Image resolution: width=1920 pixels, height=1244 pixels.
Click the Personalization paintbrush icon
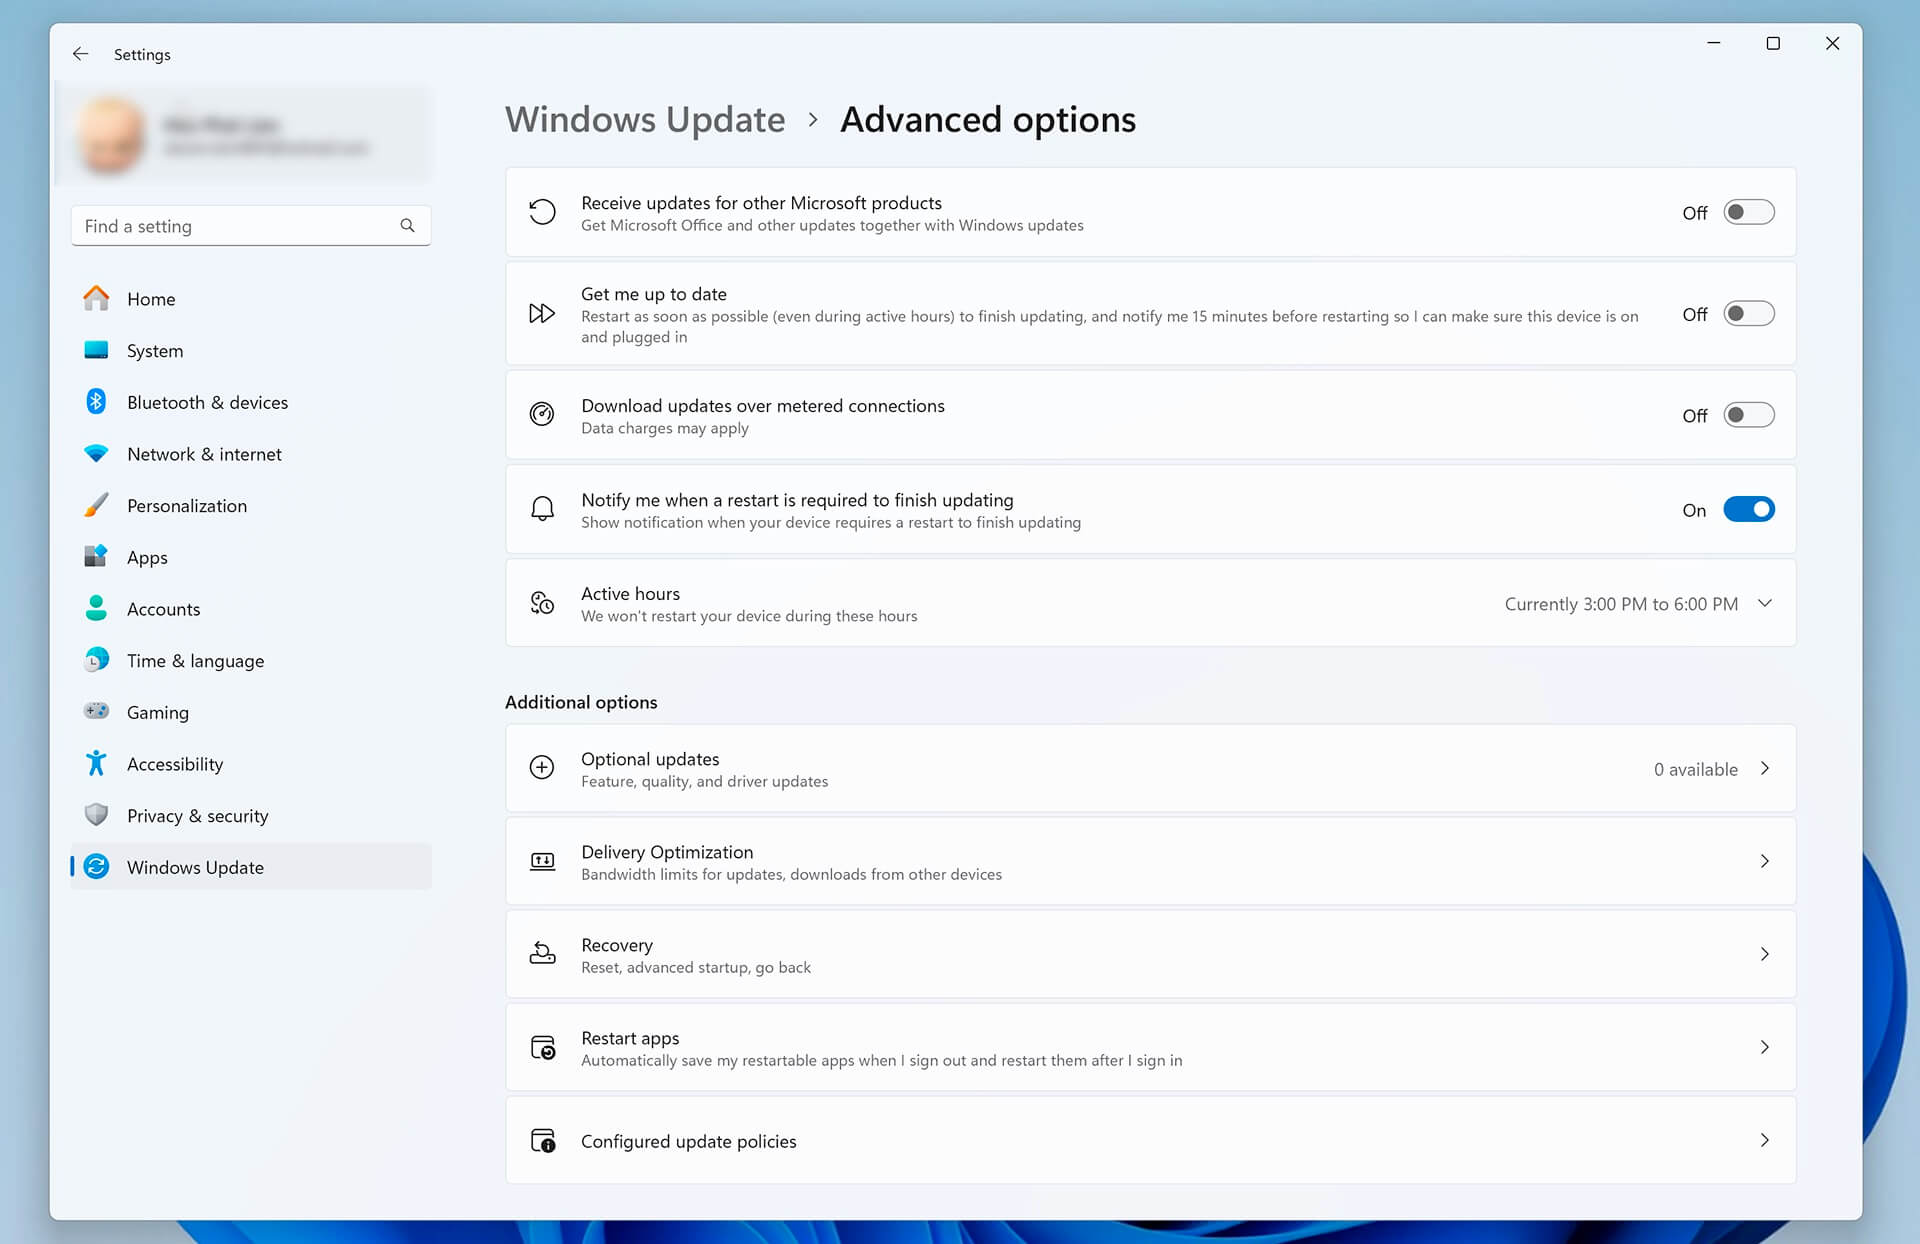click(96, 505)
